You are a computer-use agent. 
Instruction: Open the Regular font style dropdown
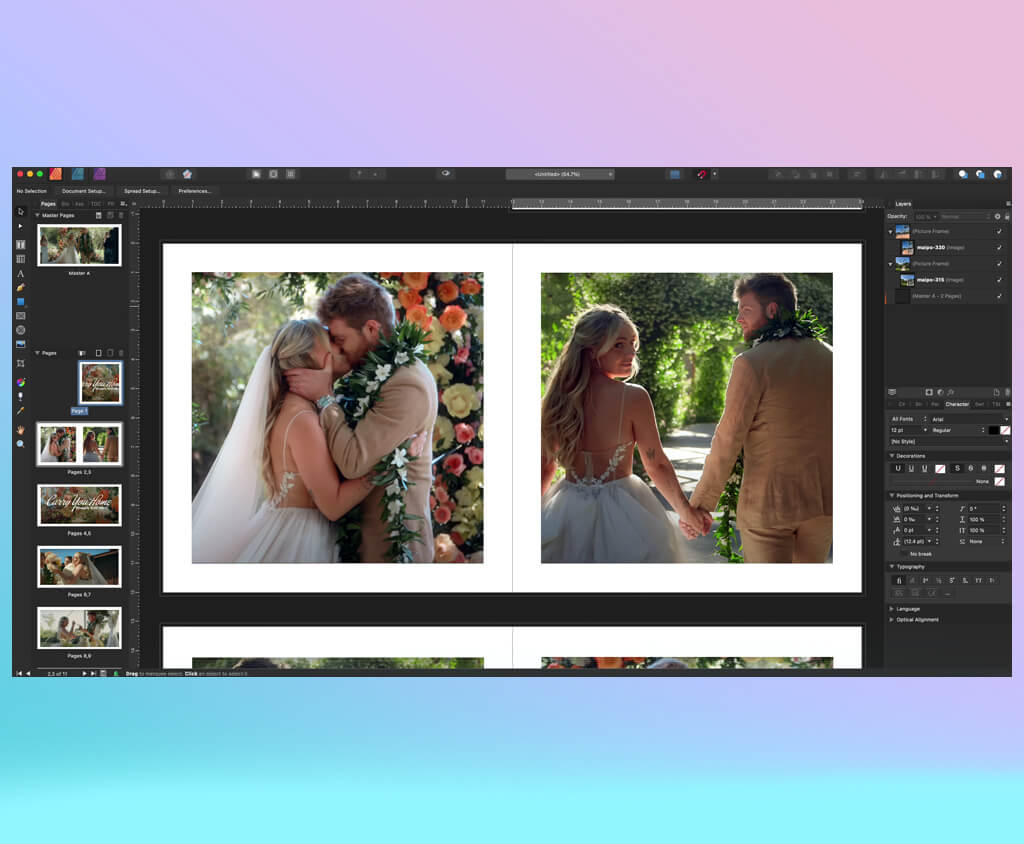958,430
